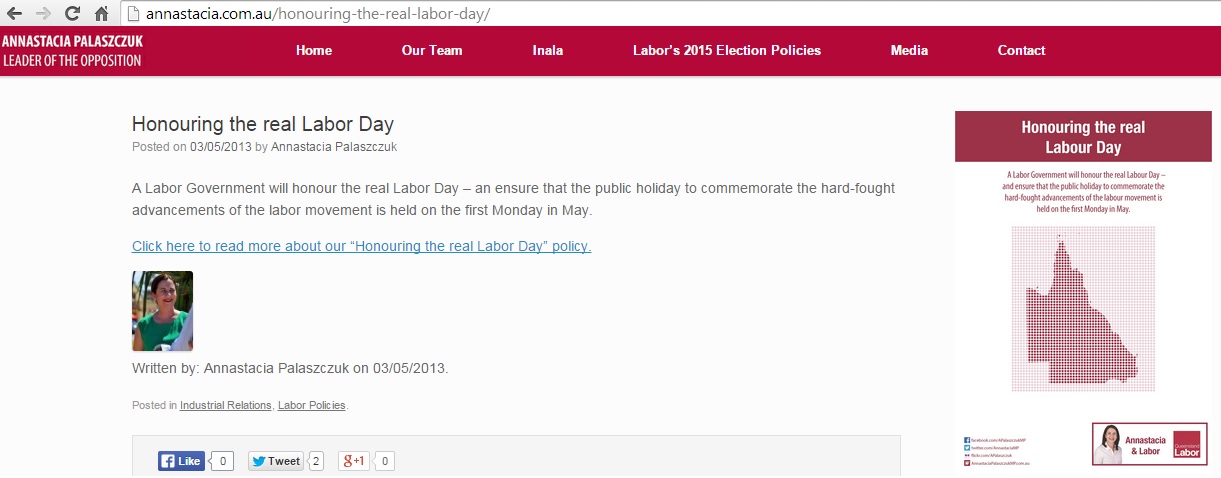Open the Contact menu item

pyautogui.click(x=1021, y=50)
